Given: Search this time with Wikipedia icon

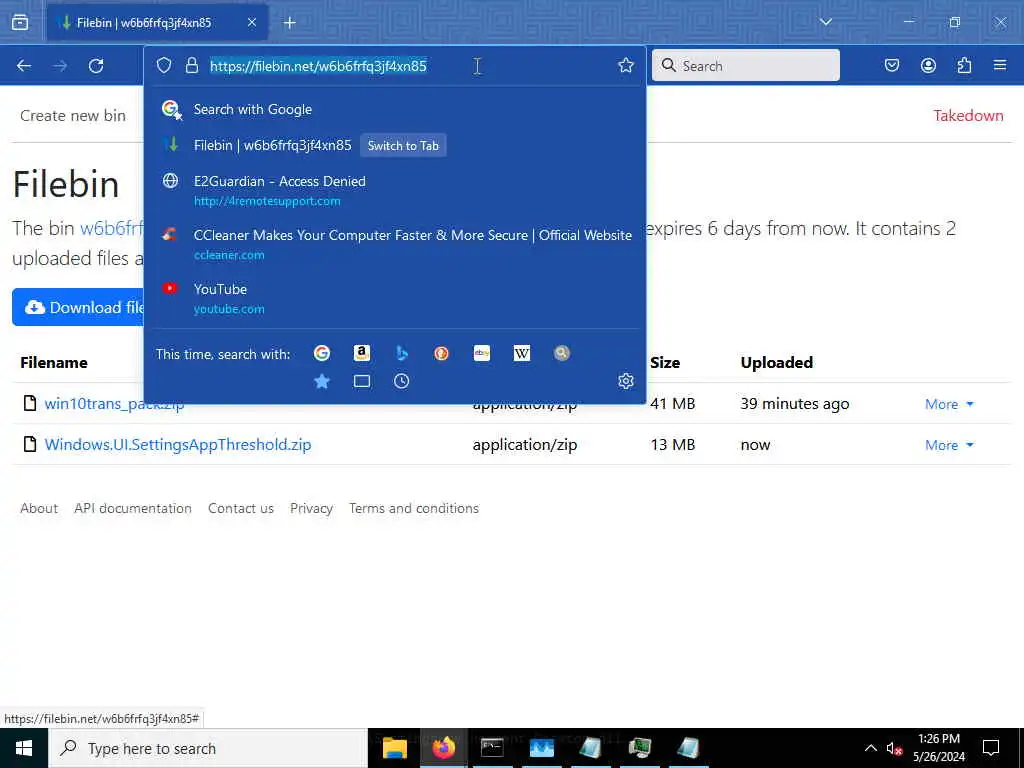Looking at the screenshot, I should coord(522,353).
